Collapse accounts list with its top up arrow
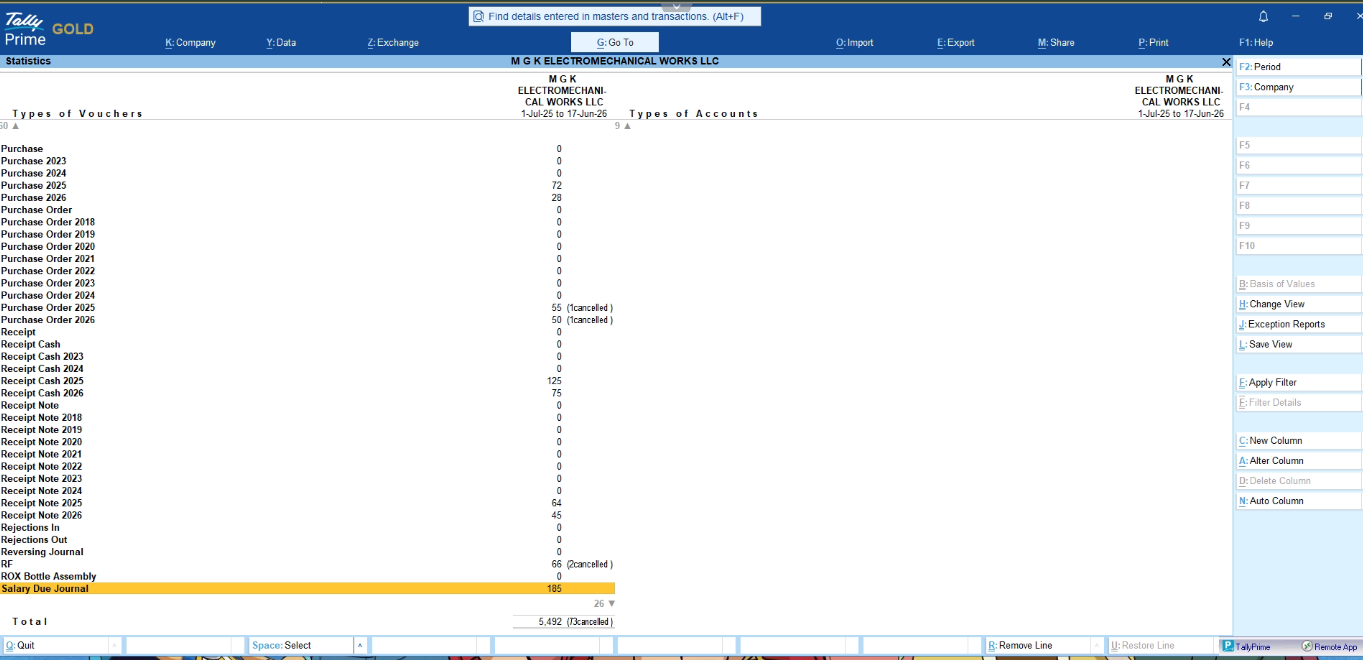This screenshot has width=1363, height=660. (x=628, y=126)
